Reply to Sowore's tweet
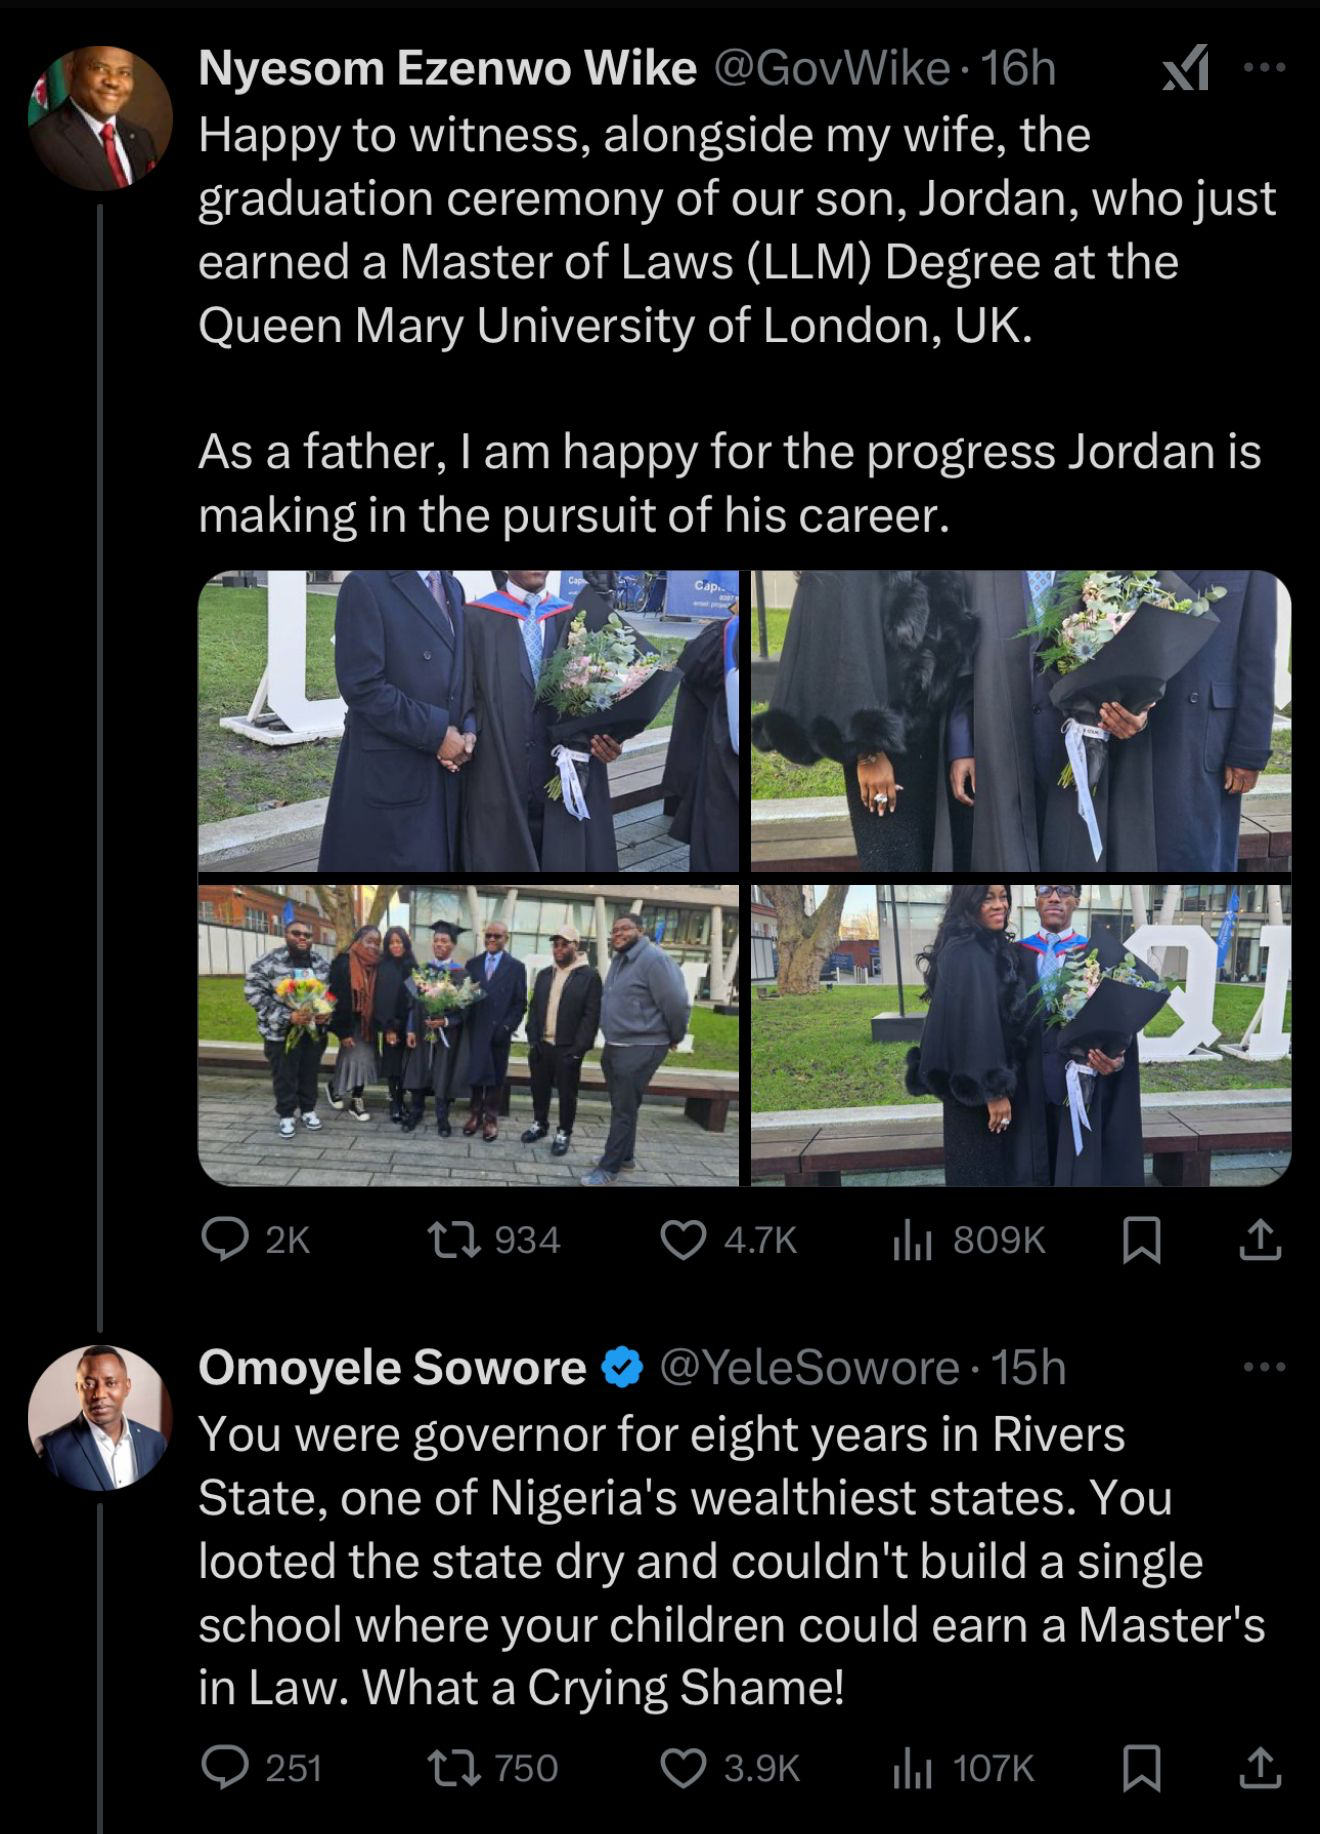The height and width of the screenshot is (1834, 1320). [x=225, y=1767]
